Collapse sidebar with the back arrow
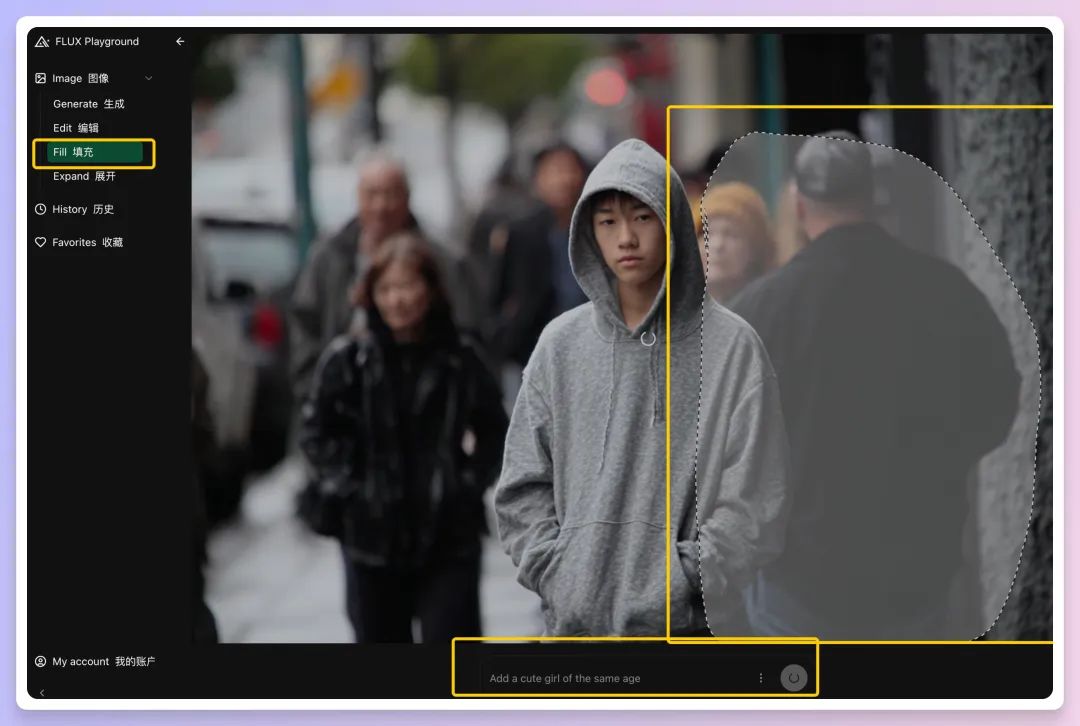 [180, 41]
